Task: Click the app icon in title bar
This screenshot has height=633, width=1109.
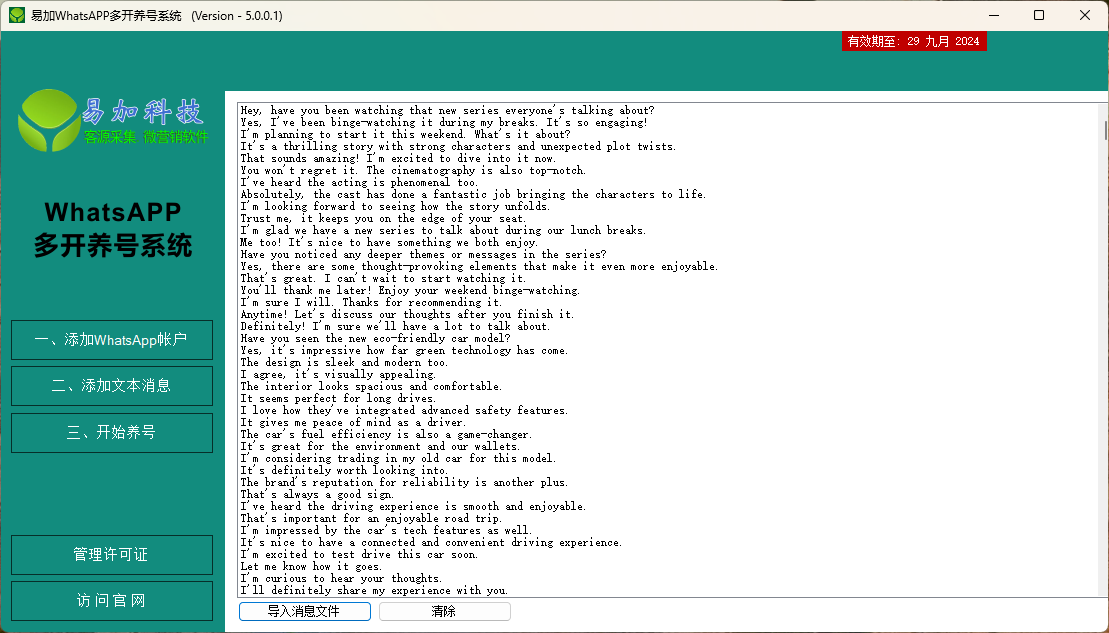Action: tap(16, 15)
